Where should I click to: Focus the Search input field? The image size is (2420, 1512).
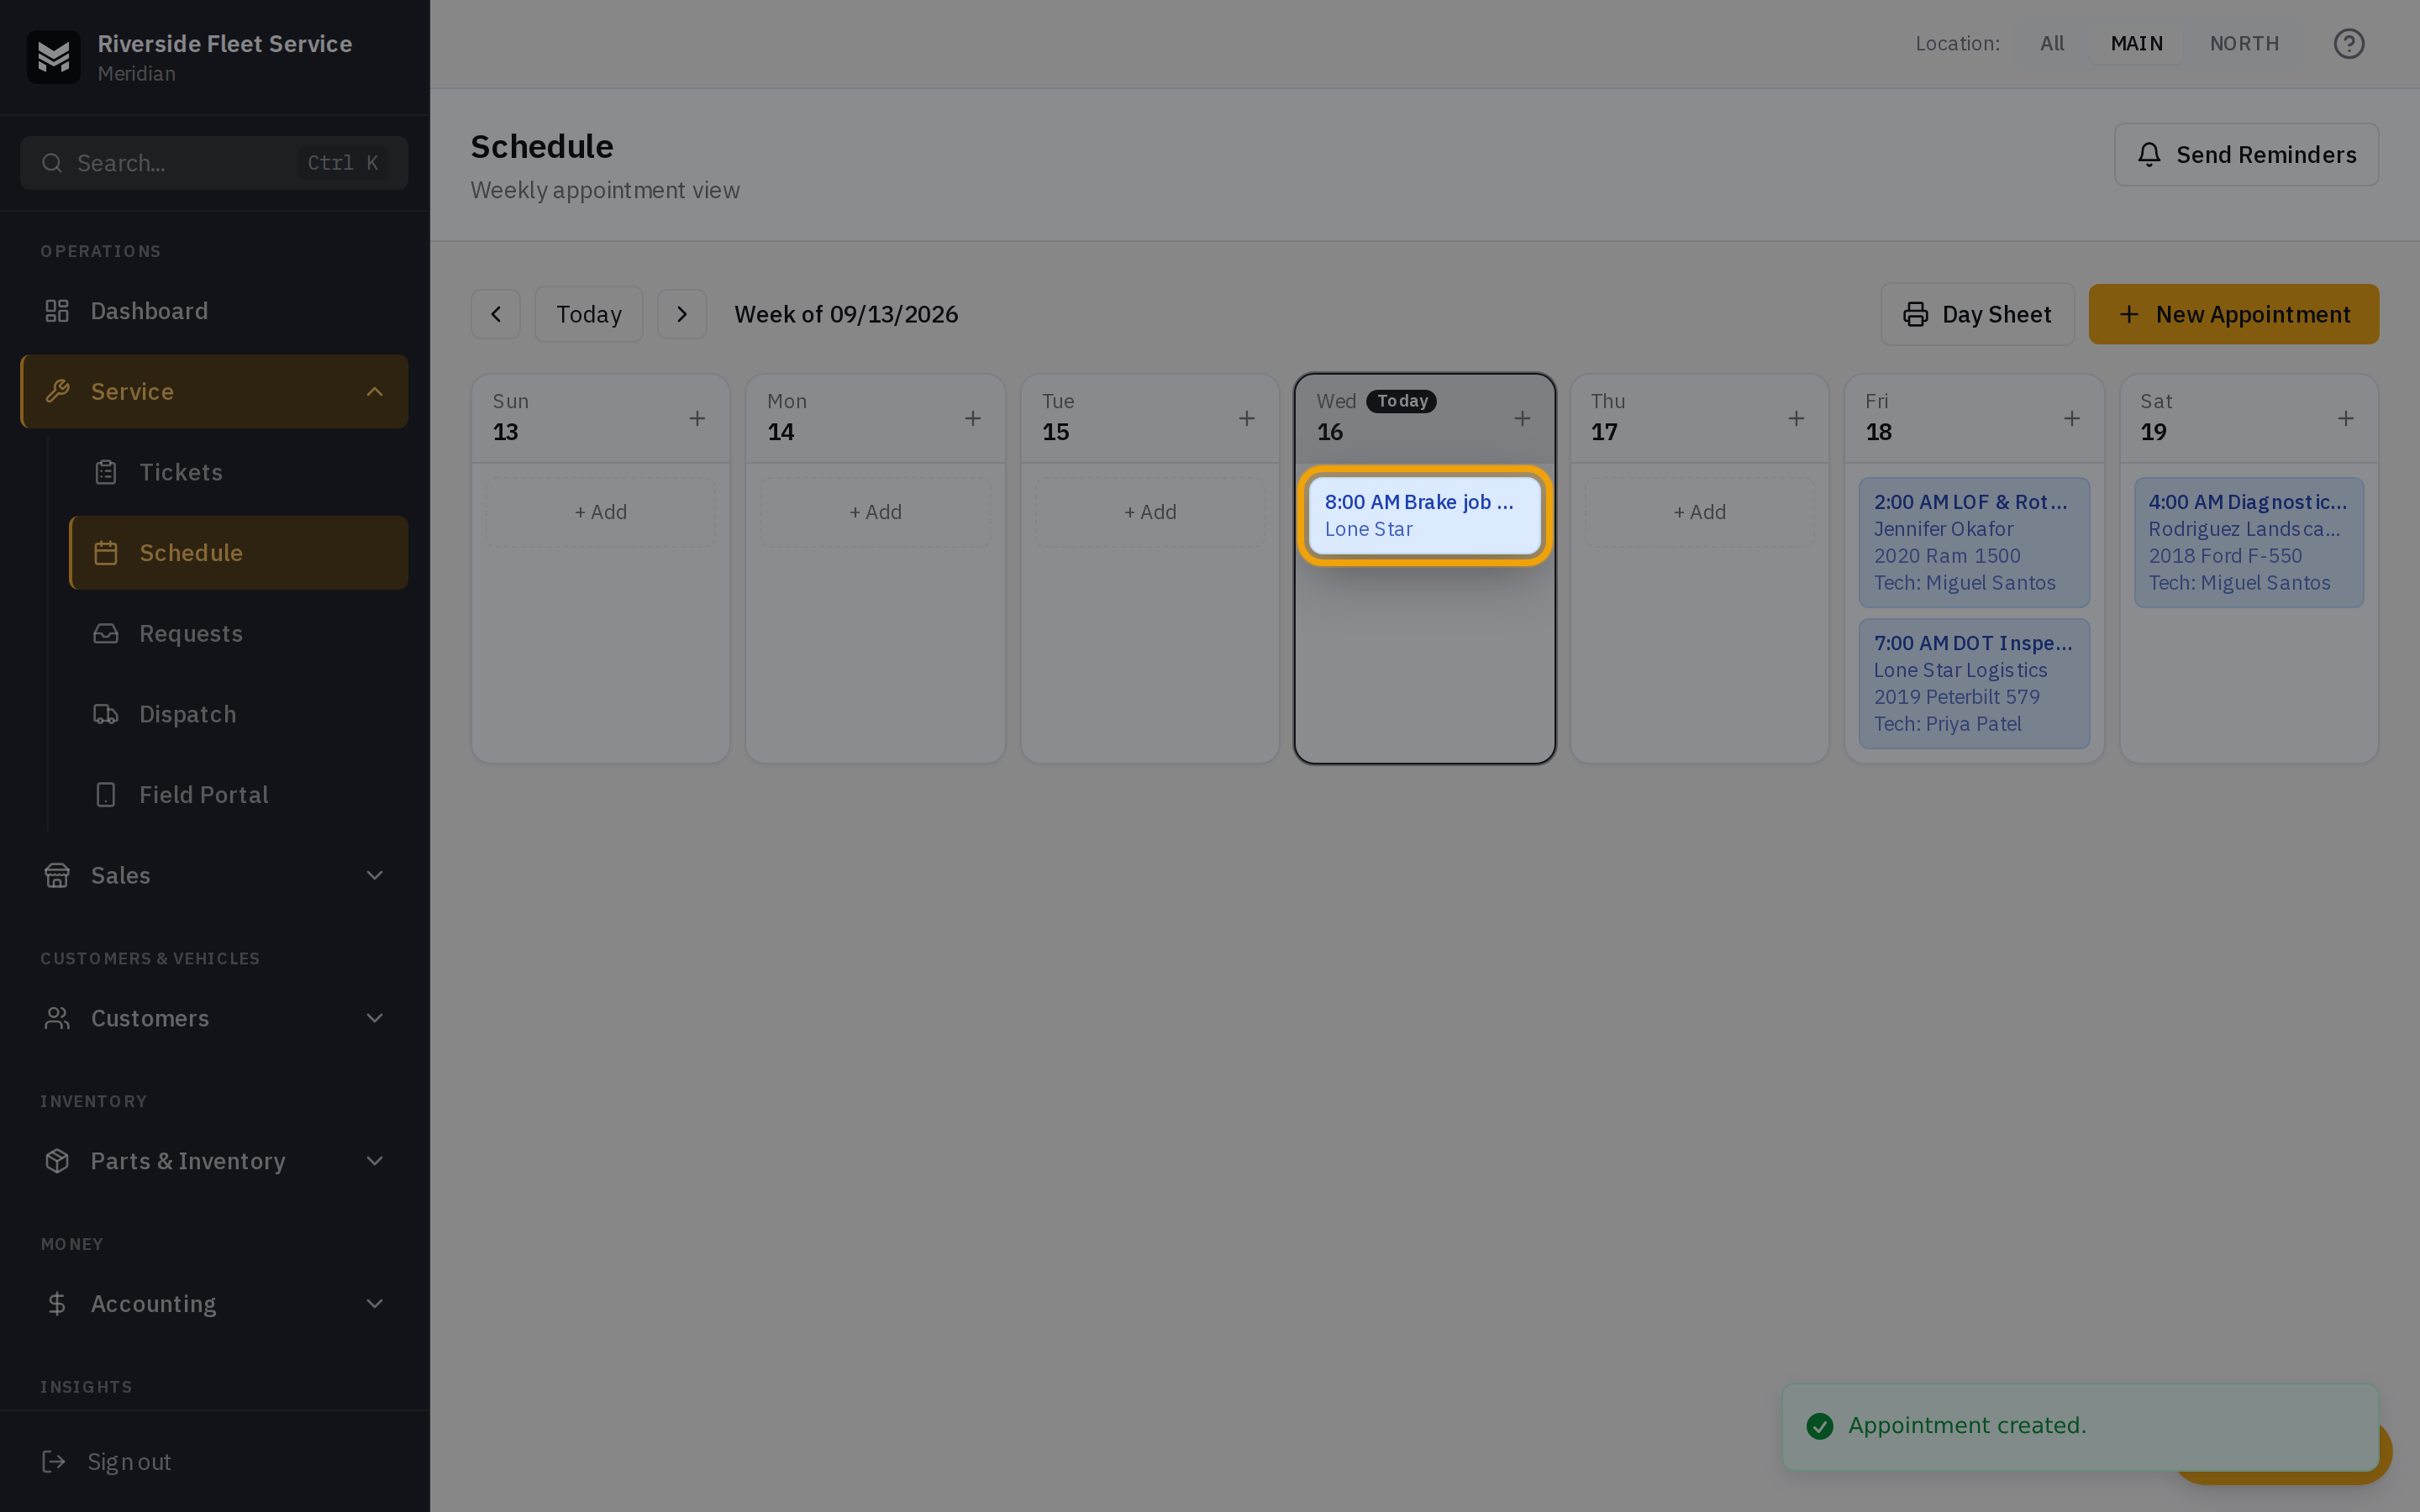[x=214, y=163]
